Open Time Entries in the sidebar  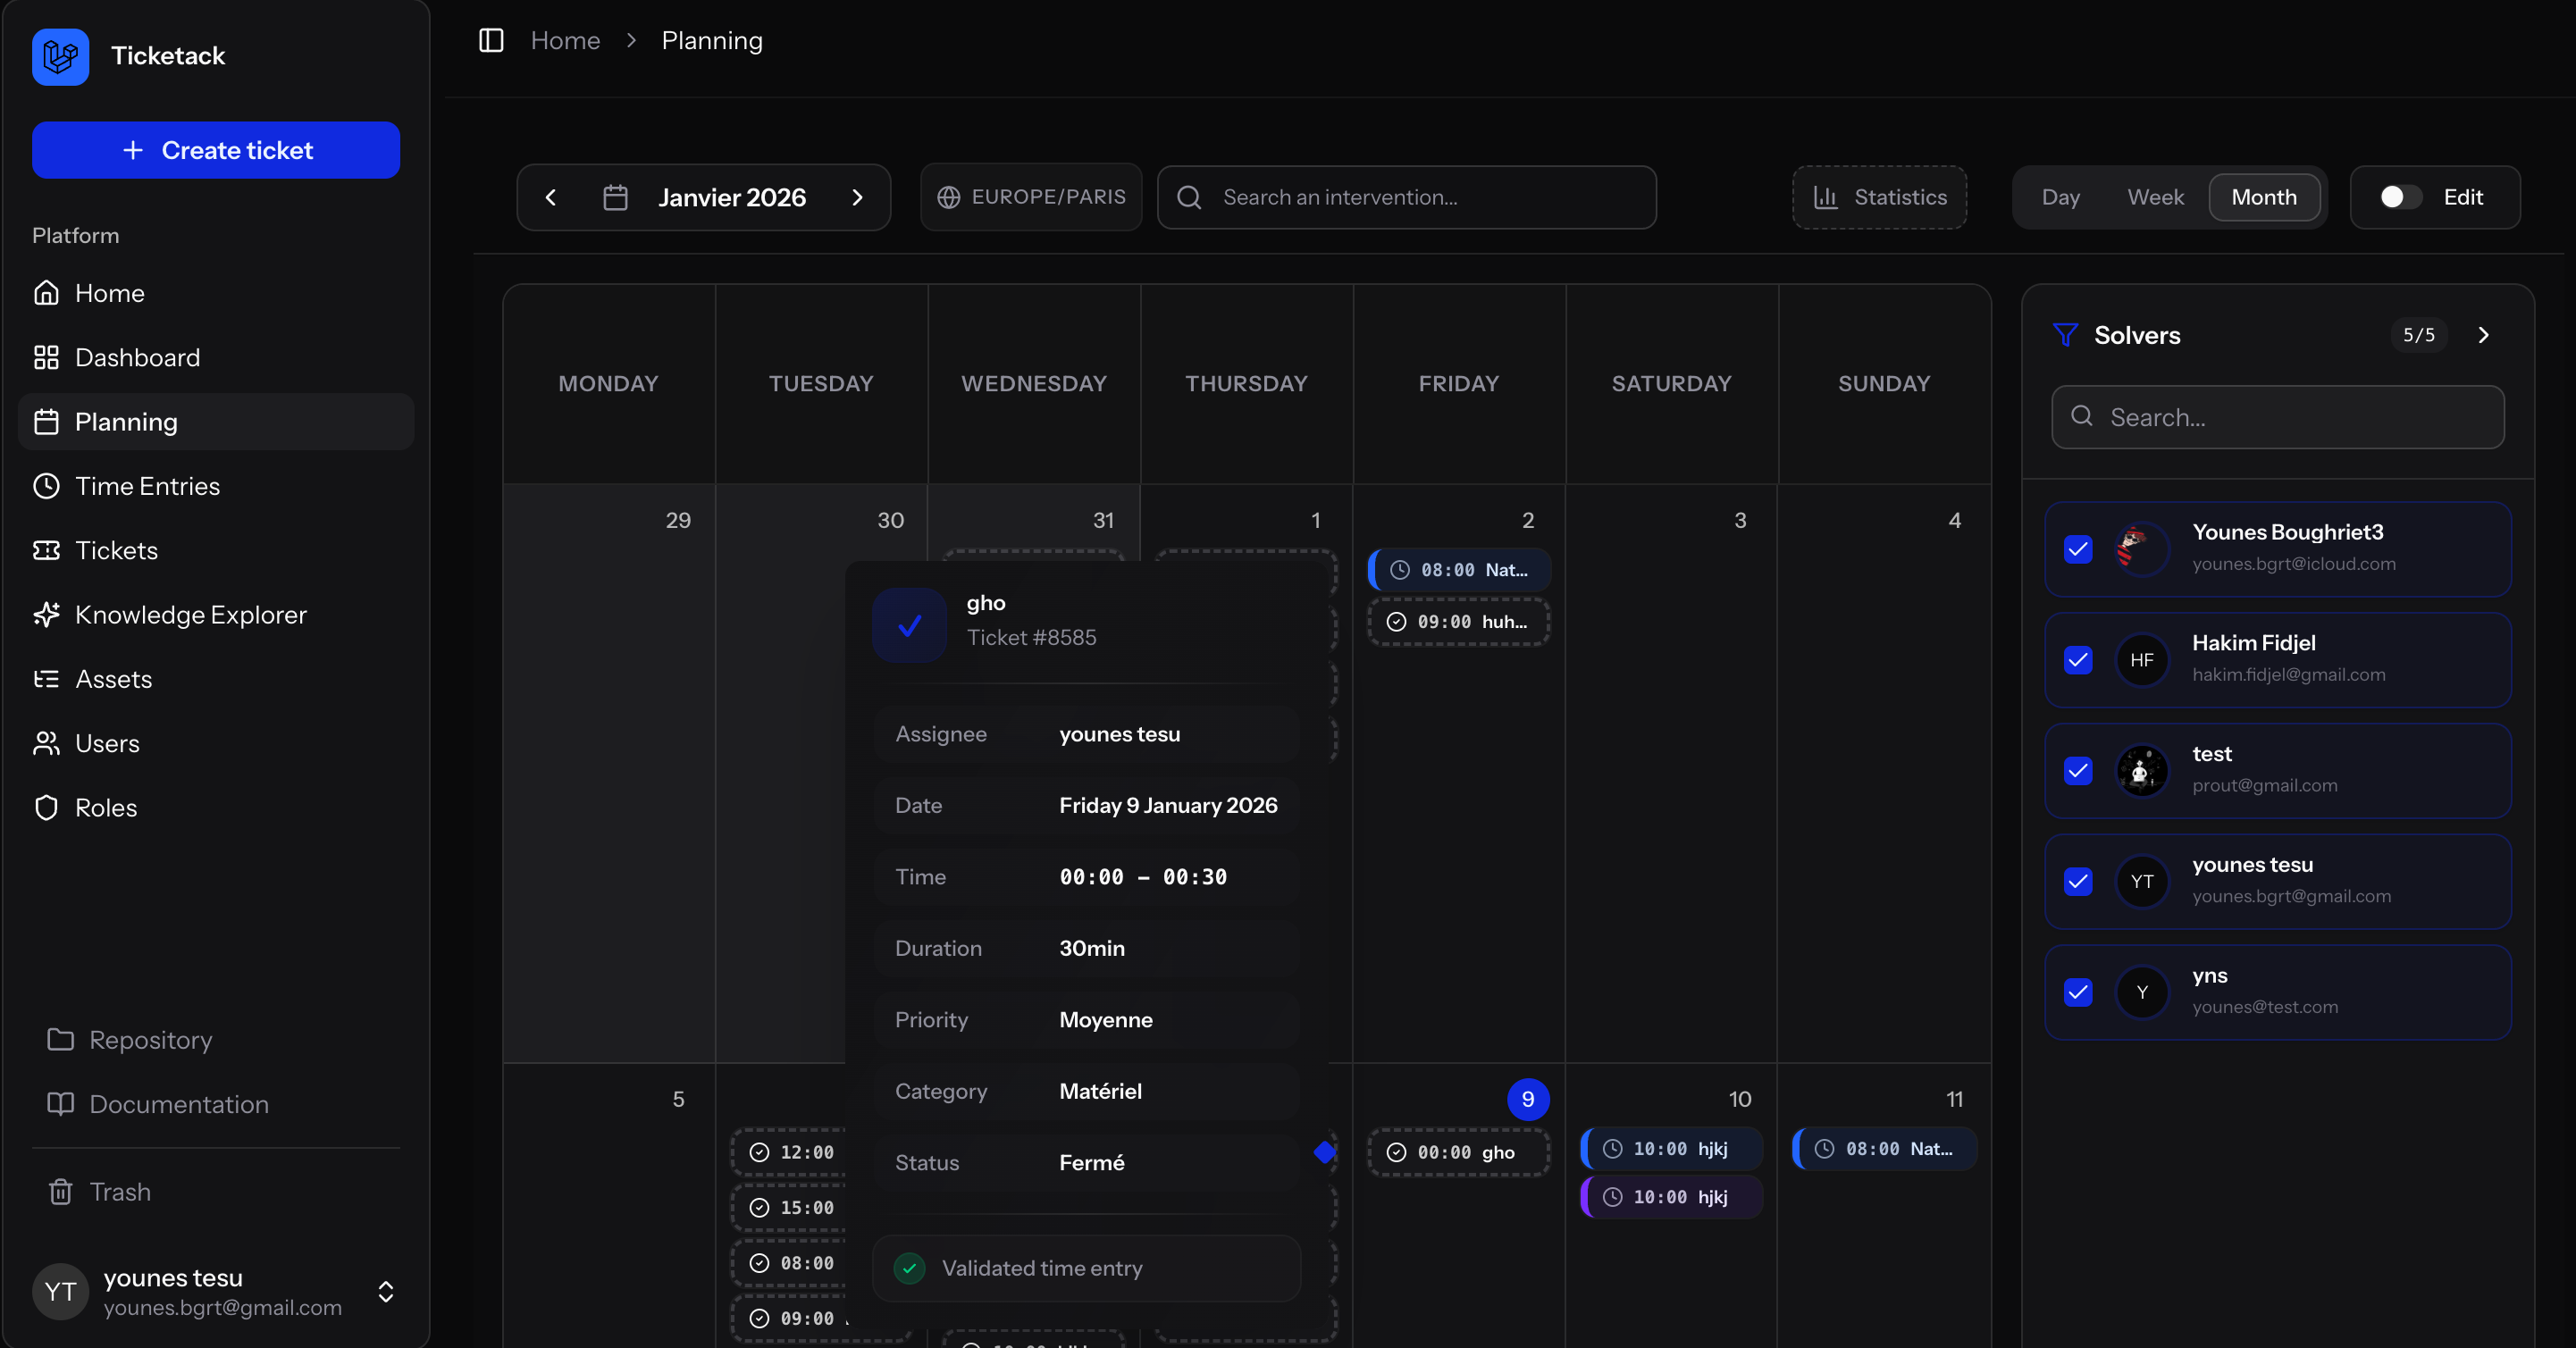click(x=147, y=486)
